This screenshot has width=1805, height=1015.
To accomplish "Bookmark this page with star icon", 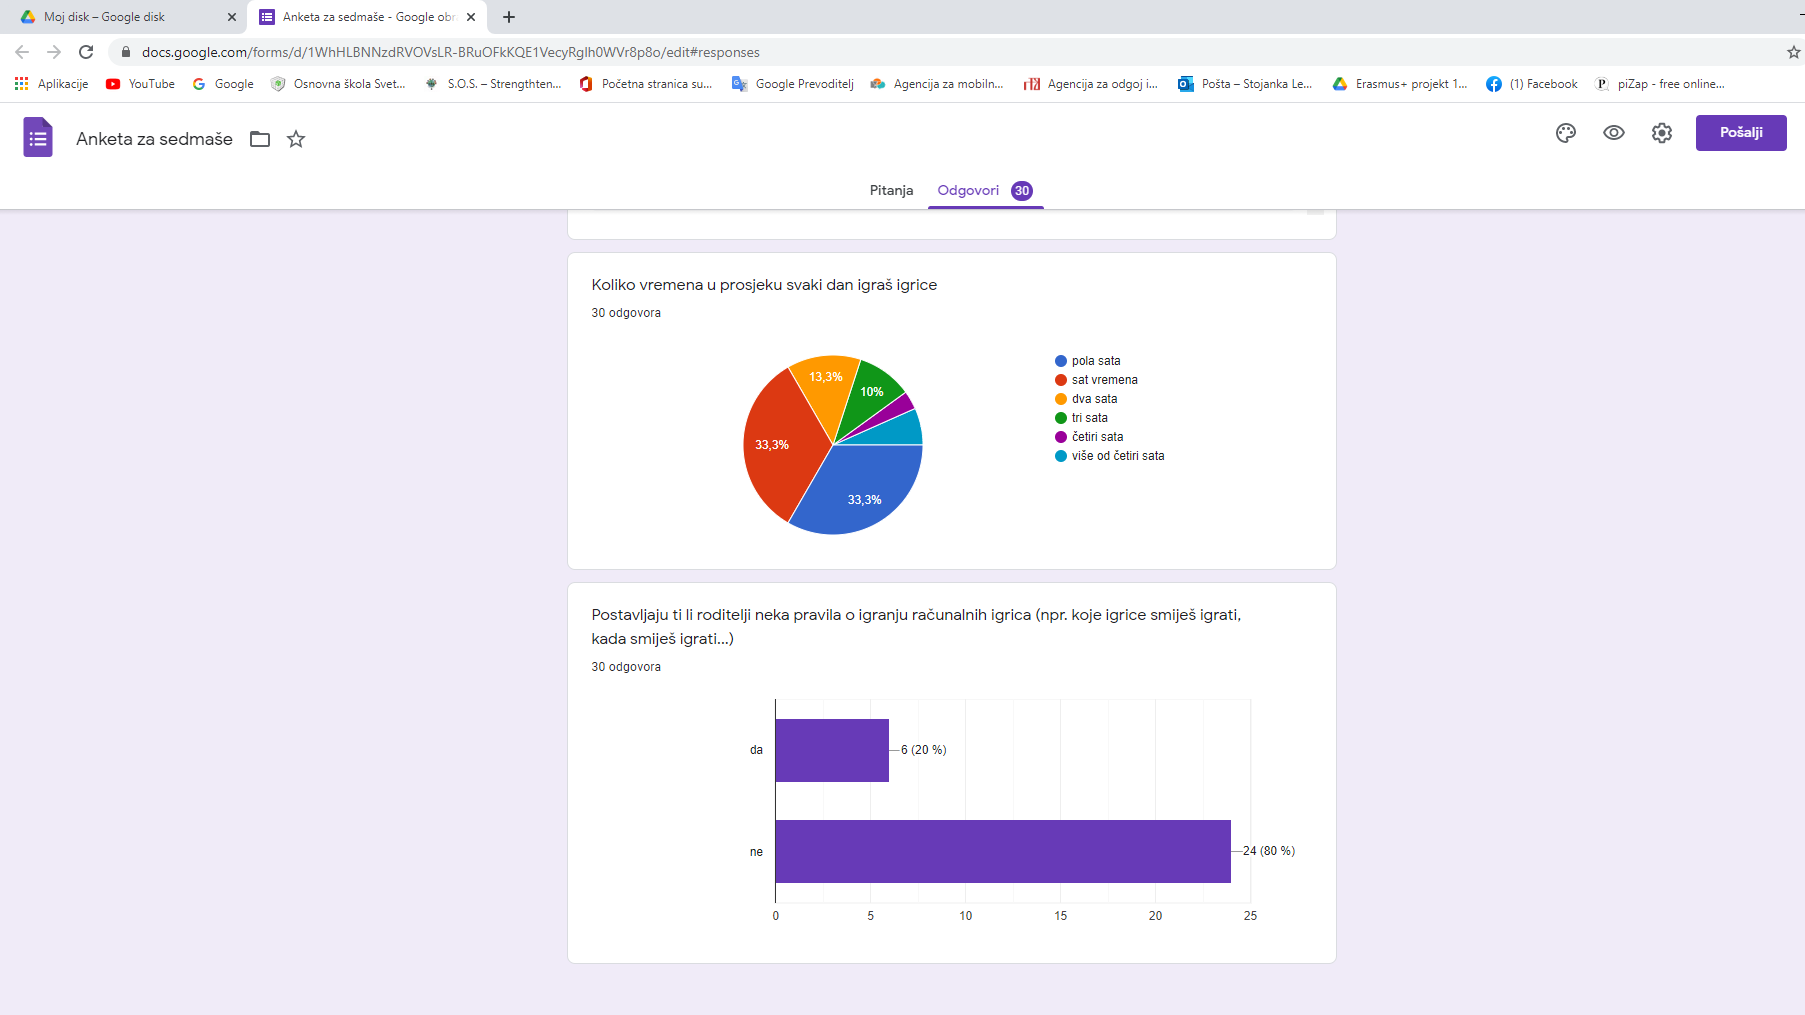I will (1793, 52).
